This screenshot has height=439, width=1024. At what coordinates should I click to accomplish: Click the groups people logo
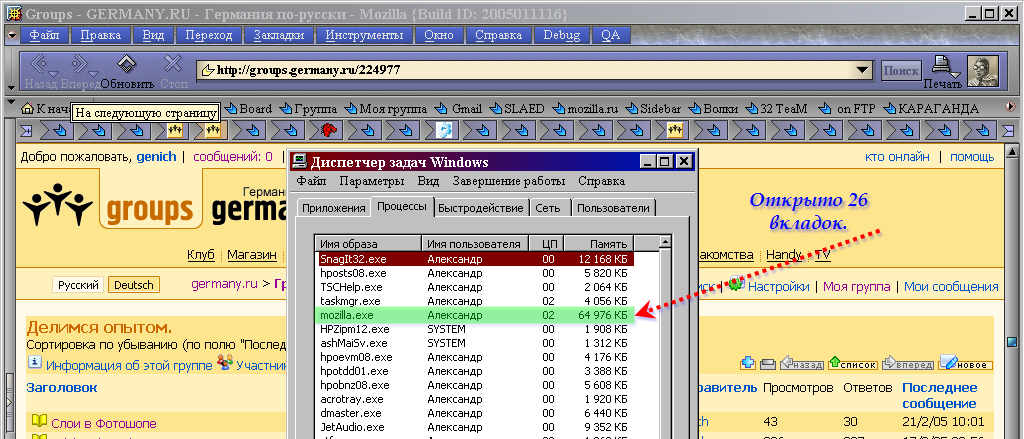(57, 204)
